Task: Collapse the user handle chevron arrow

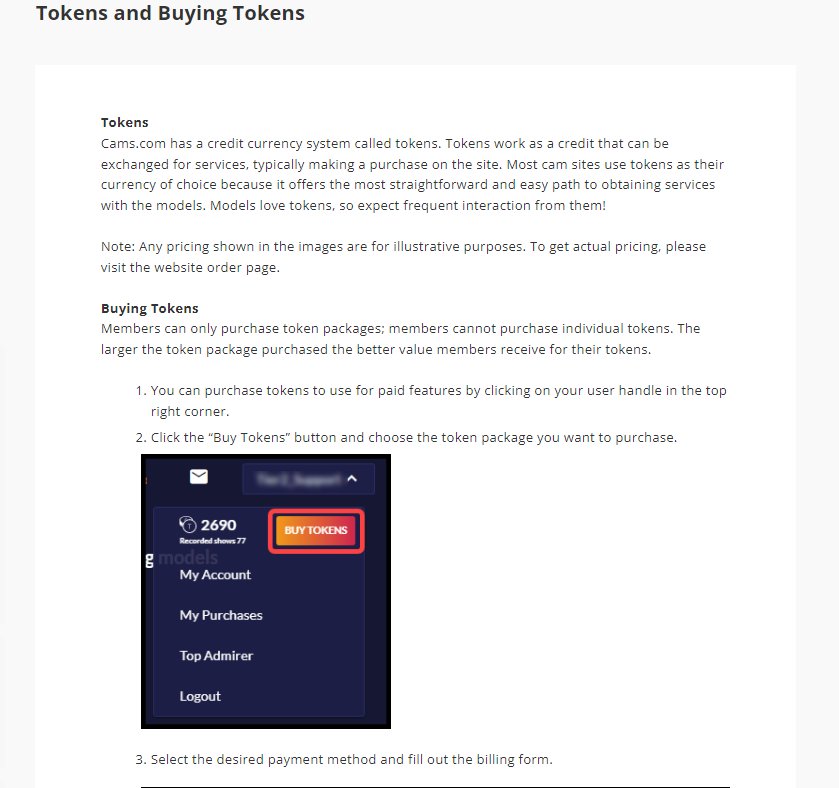Action: point(352,478)
